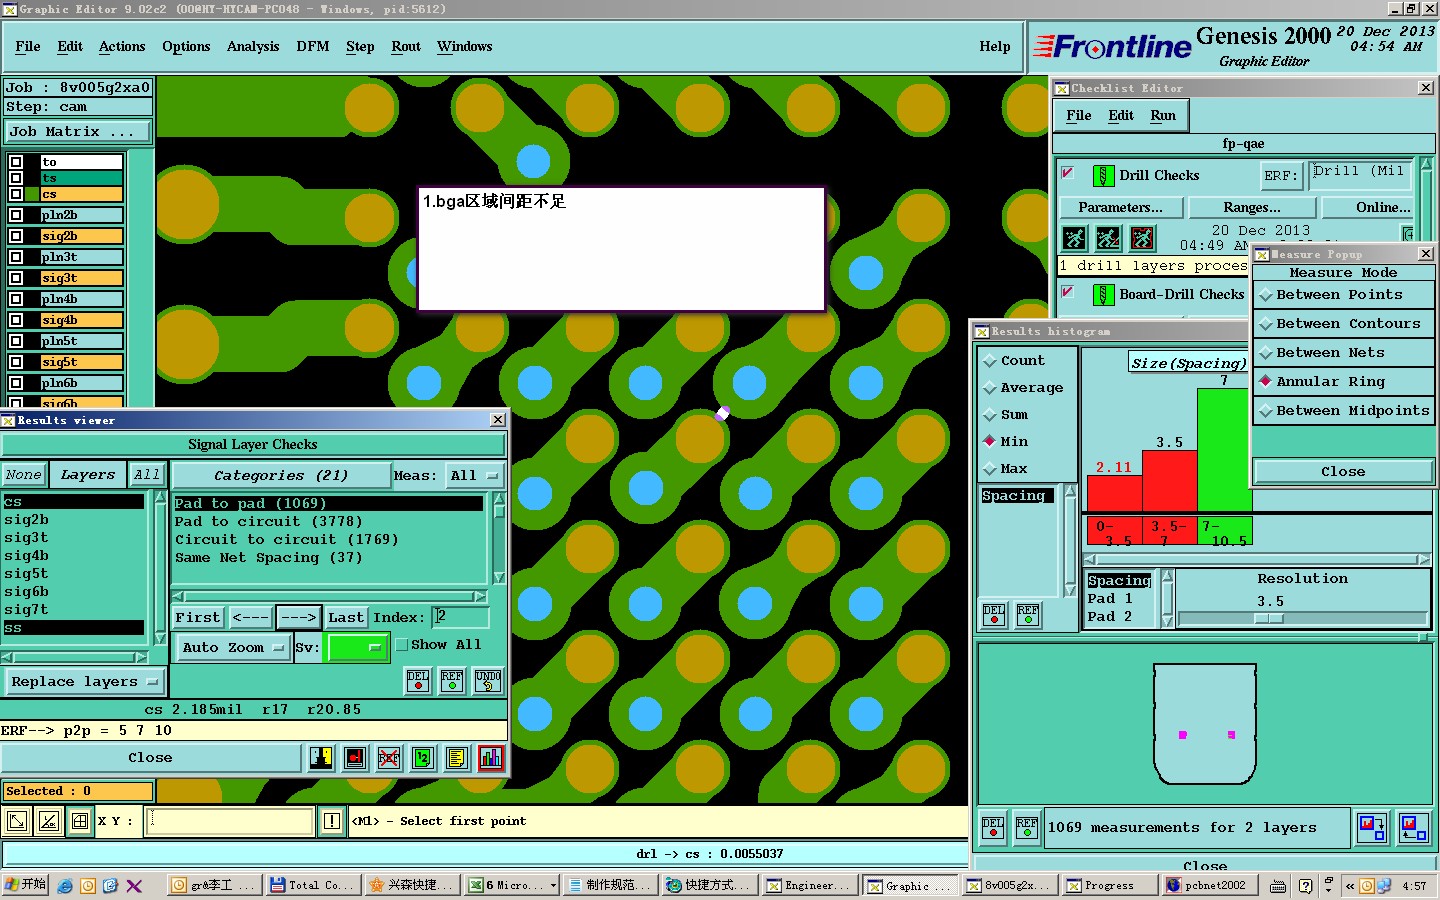Click the diagonal arrow zoom icon at bottom left
This screenshot has width=1440, height=900.
(x=17, y=822)
